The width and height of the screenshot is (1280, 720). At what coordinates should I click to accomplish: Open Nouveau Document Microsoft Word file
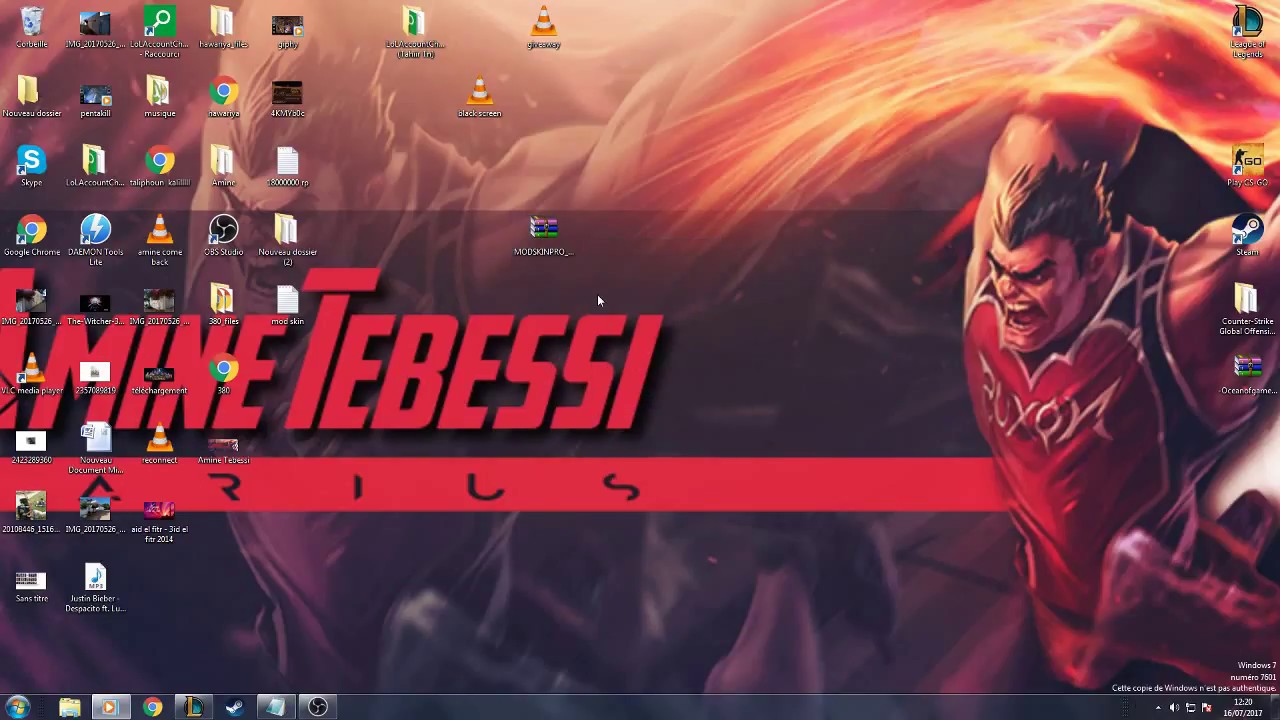pyautogui.click(x=95, y=448)
